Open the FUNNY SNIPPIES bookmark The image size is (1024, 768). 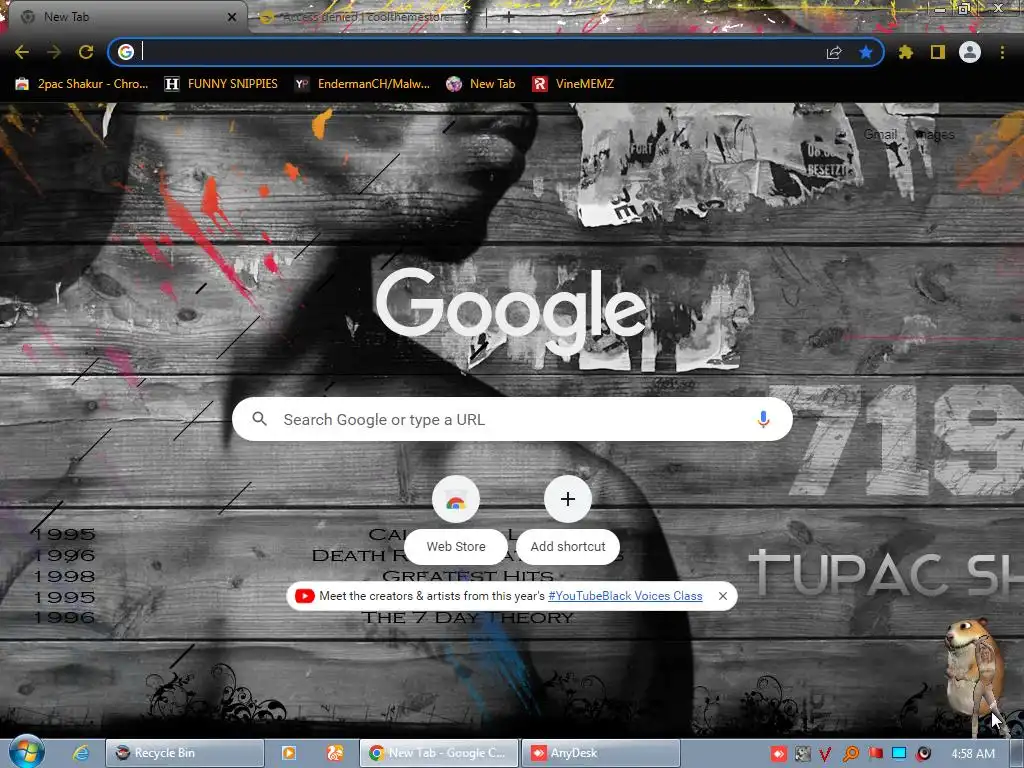221,84
